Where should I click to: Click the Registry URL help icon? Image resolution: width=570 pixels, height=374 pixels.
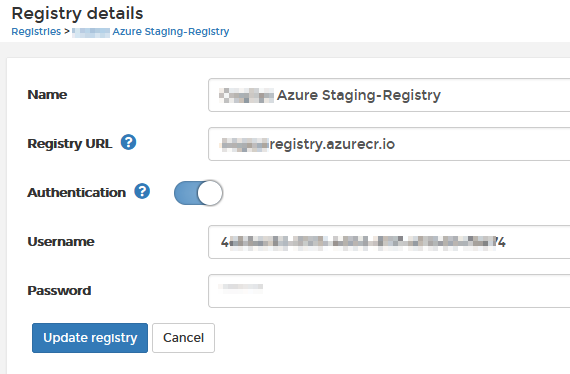click(128, 142)
